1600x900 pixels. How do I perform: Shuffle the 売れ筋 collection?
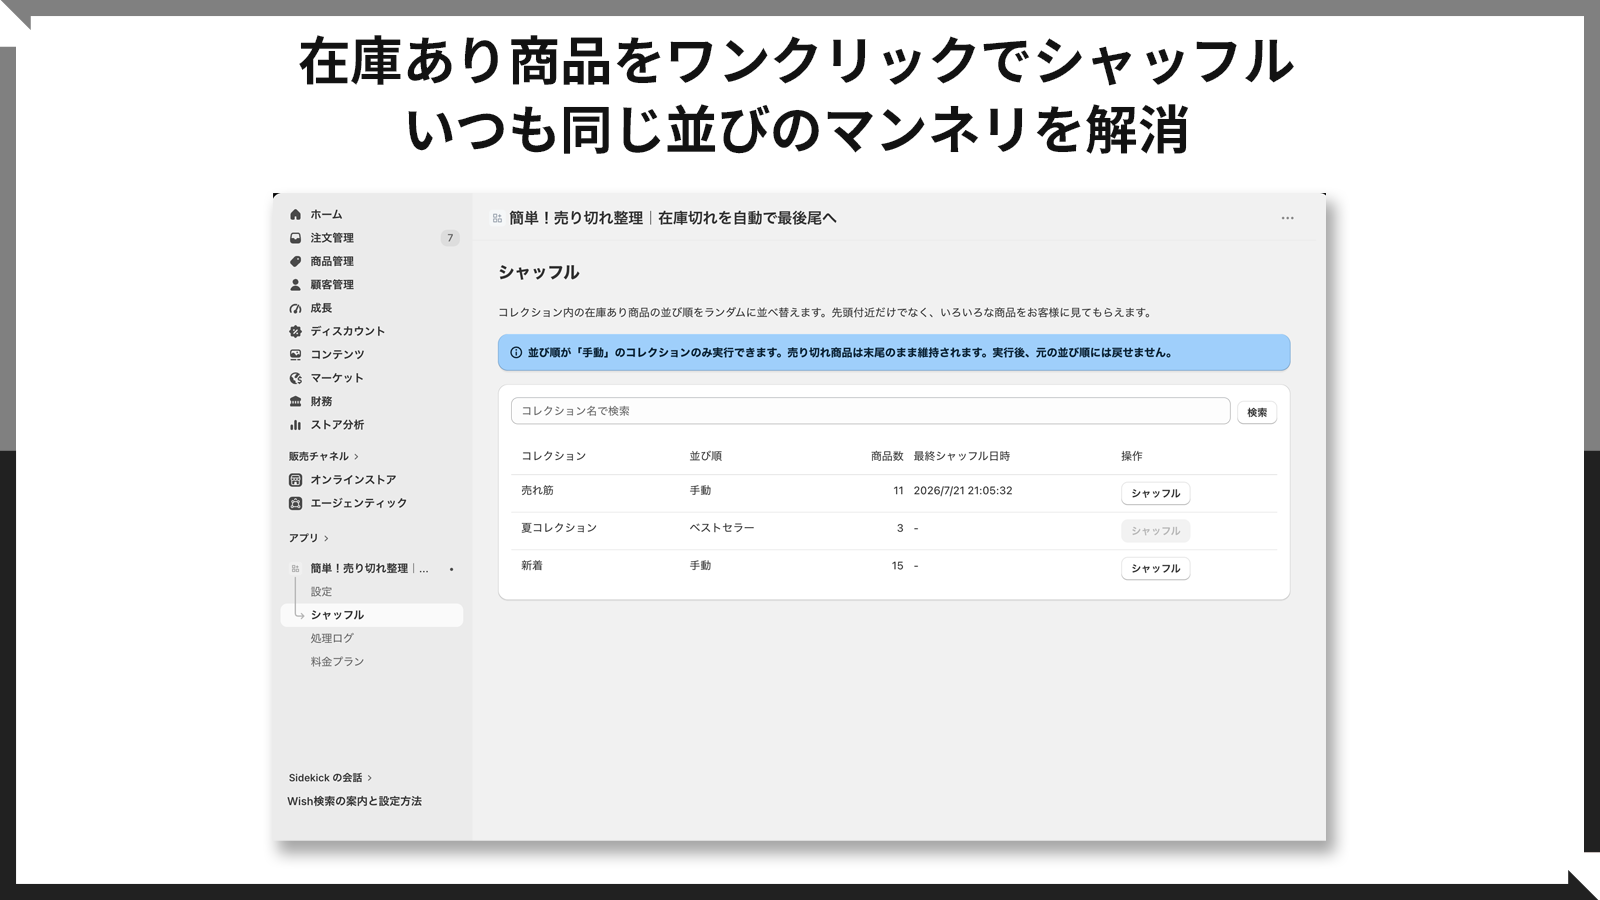pyautogui.click(x=1155, y=493)
